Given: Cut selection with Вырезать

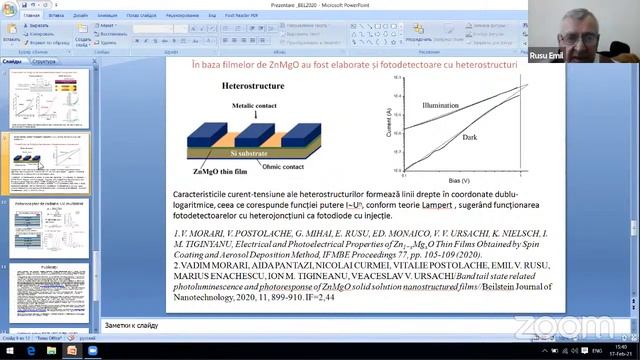Looking at the screenshot, I should 36,26.
